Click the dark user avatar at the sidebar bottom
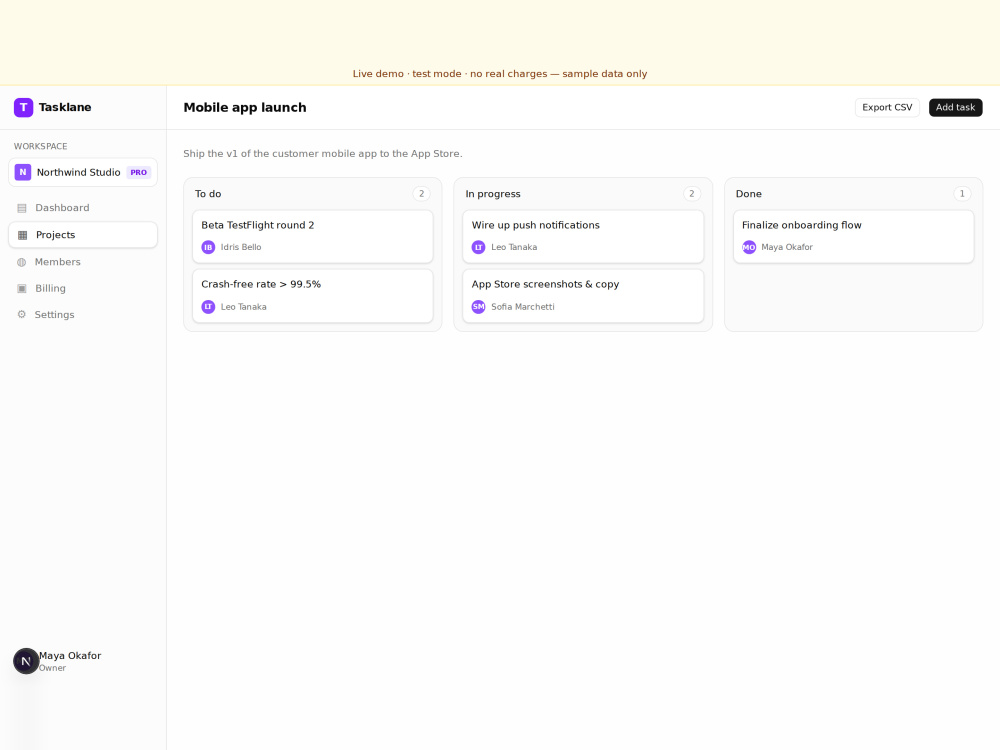 [26, 661]
